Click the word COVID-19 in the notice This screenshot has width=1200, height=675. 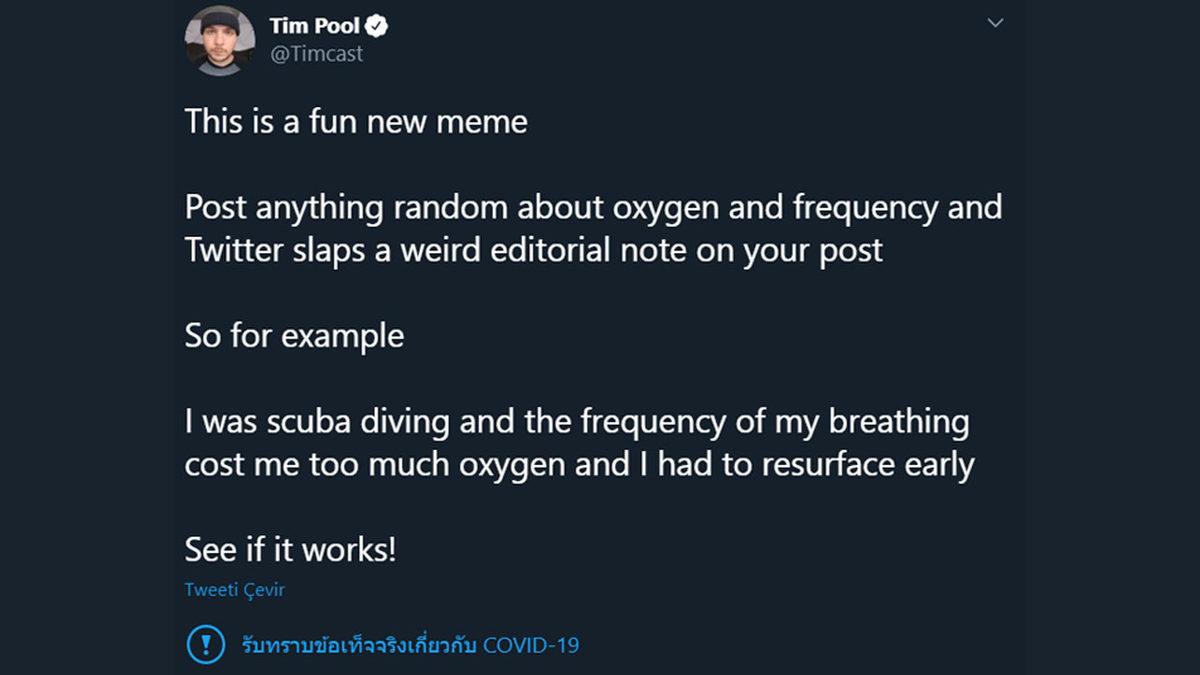pos(531,644)
